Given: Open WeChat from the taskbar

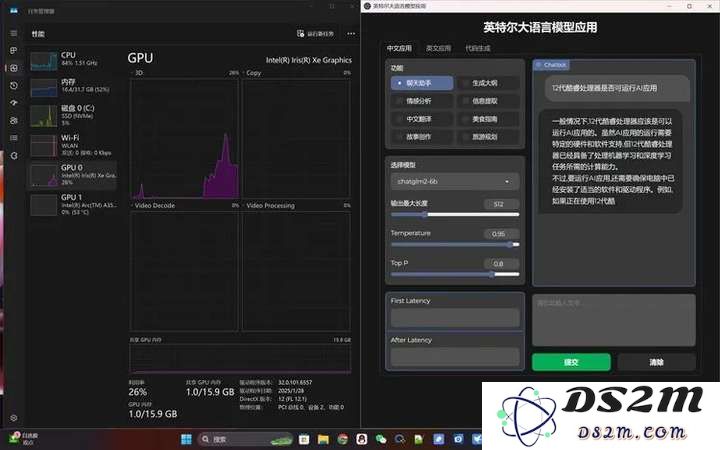Looking at the screenshot, I should tap(381, 439).
